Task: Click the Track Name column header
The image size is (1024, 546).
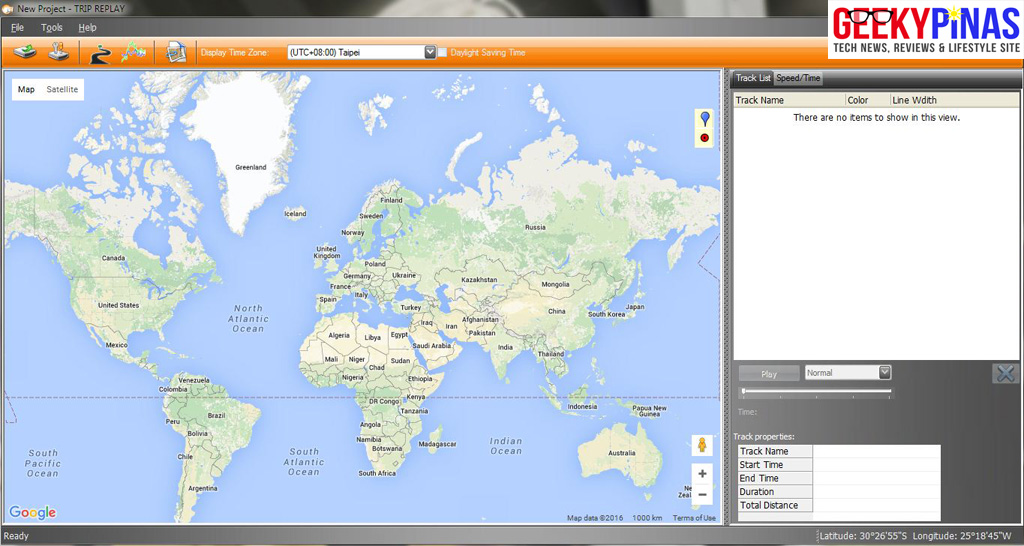Action: pyautogui.click(x=789, y=100)
